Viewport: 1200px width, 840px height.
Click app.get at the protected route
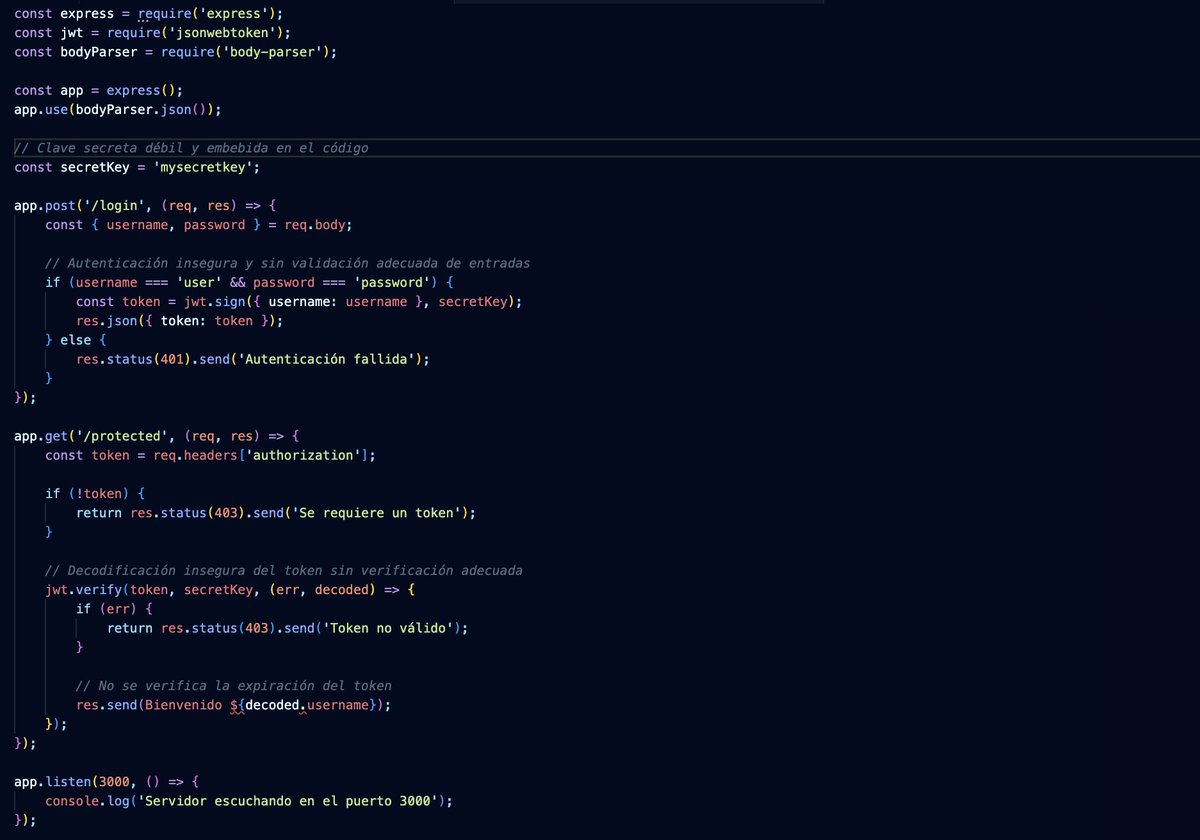(41, 436)
